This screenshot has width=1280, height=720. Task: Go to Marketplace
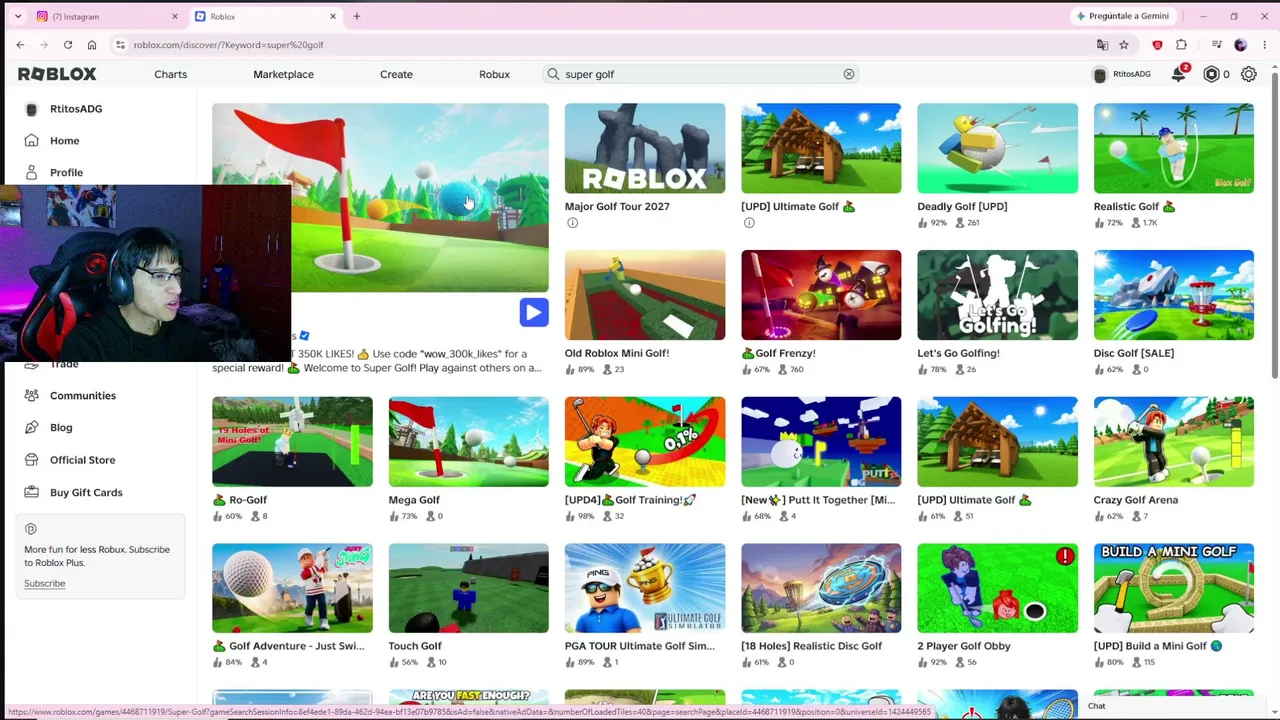(x=283, y=74)
